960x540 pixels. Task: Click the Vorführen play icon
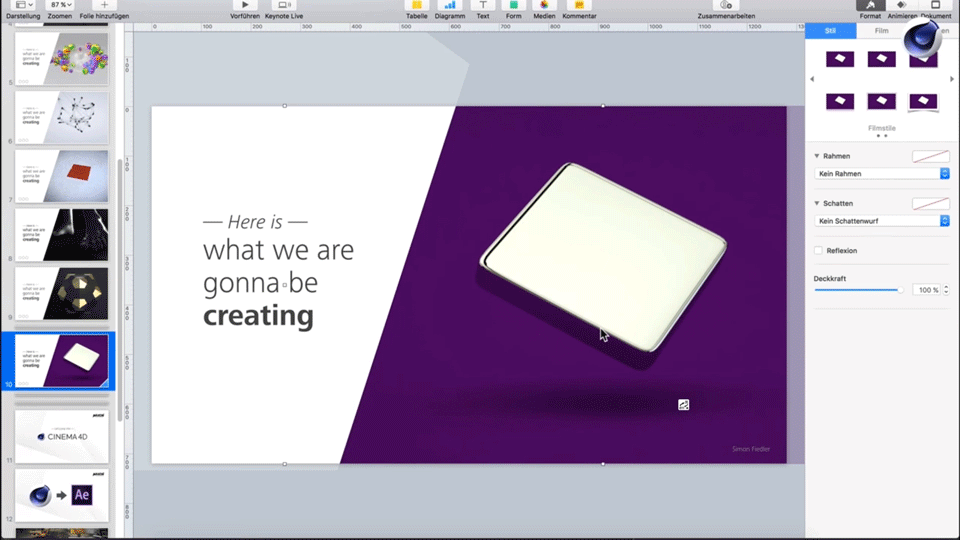(245, 5)
